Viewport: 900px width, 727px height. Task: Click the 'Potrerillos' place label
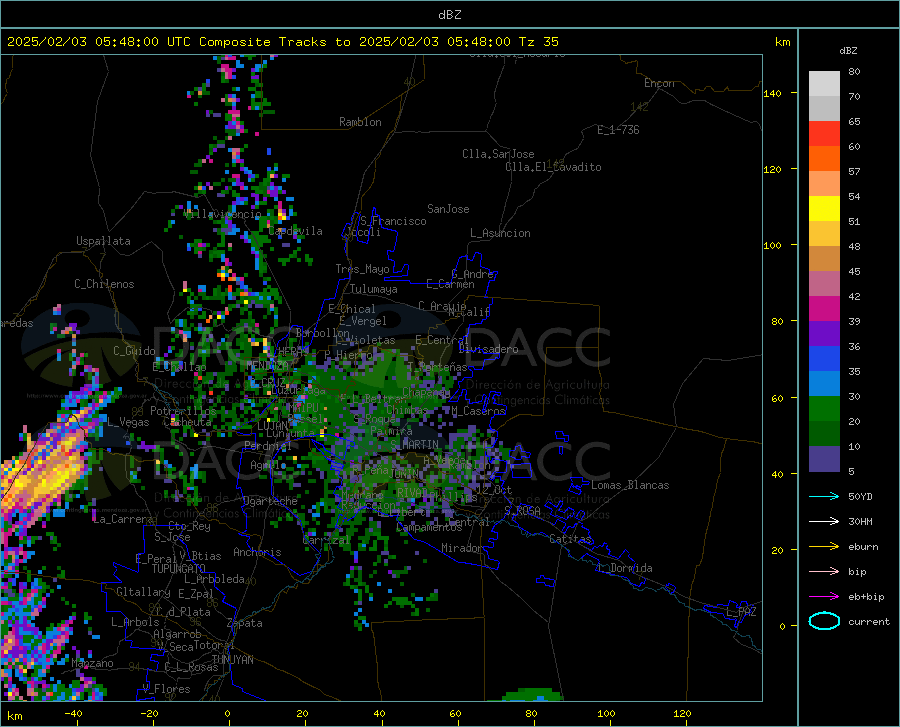tap(183, 411)
